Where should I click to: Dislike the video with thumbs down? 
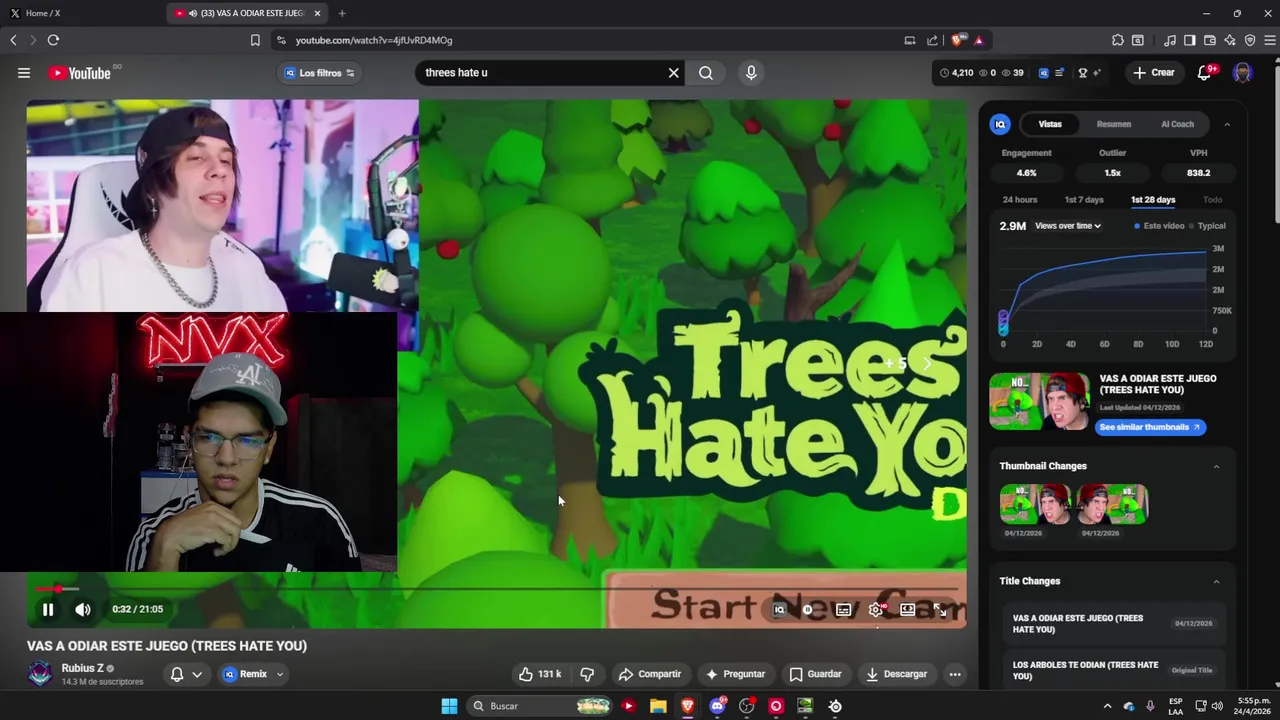587,674
